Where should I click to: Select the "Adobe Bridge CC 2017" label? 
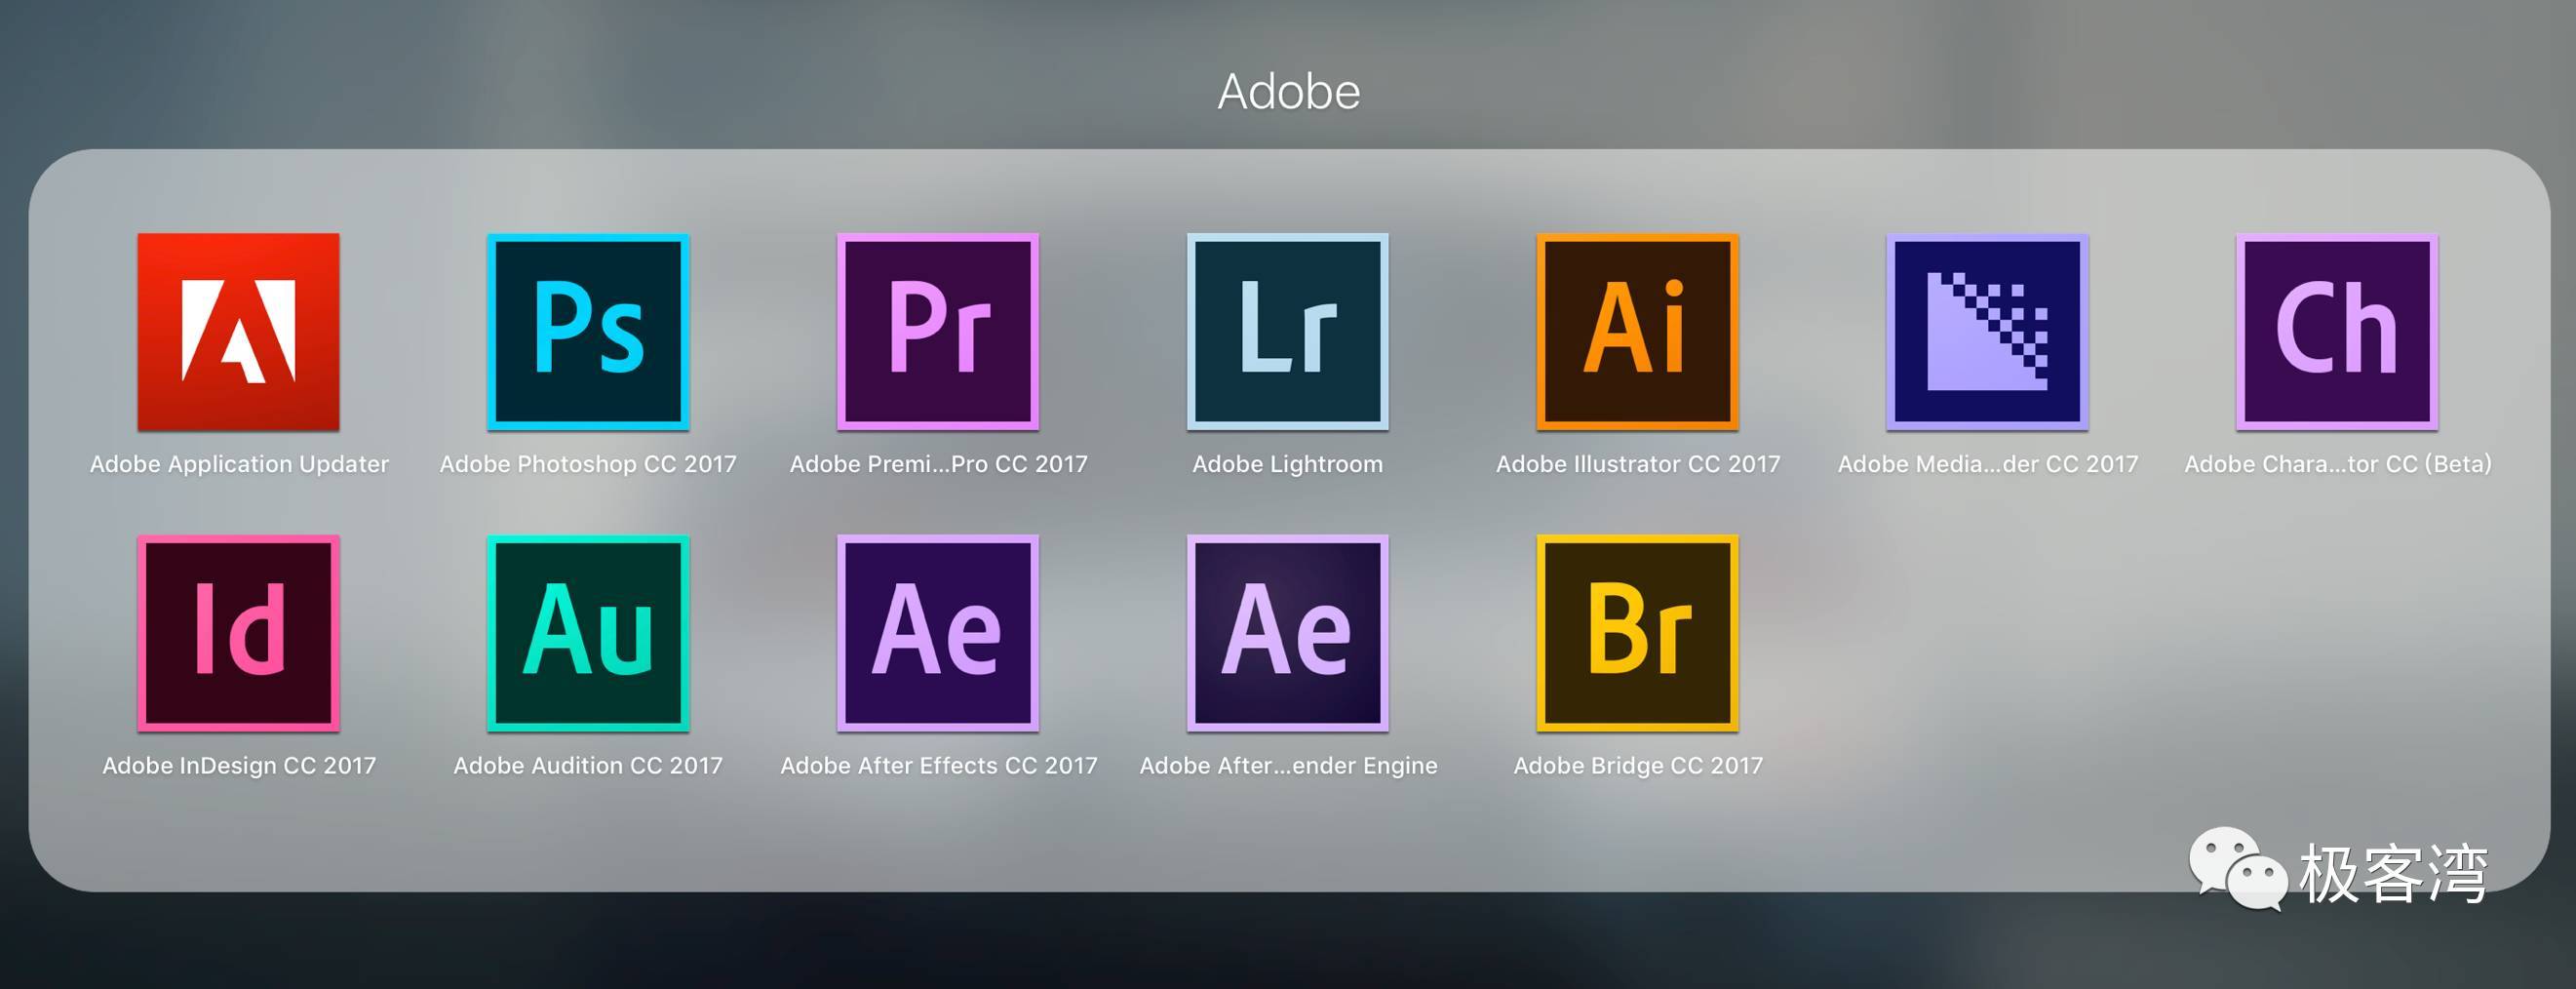click(x=1638, y=765)
